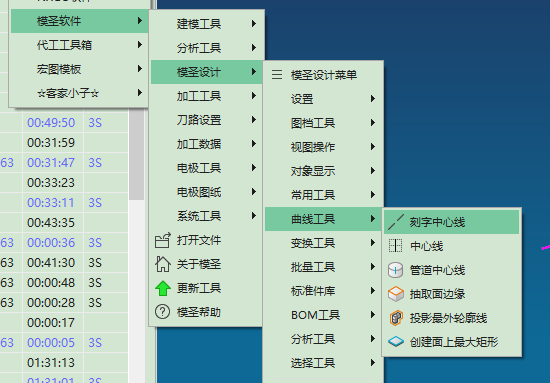Choose 抽取面边缘 menu item text
The height and width of the screenshot is (383, 550).
[x=437, y=294]
